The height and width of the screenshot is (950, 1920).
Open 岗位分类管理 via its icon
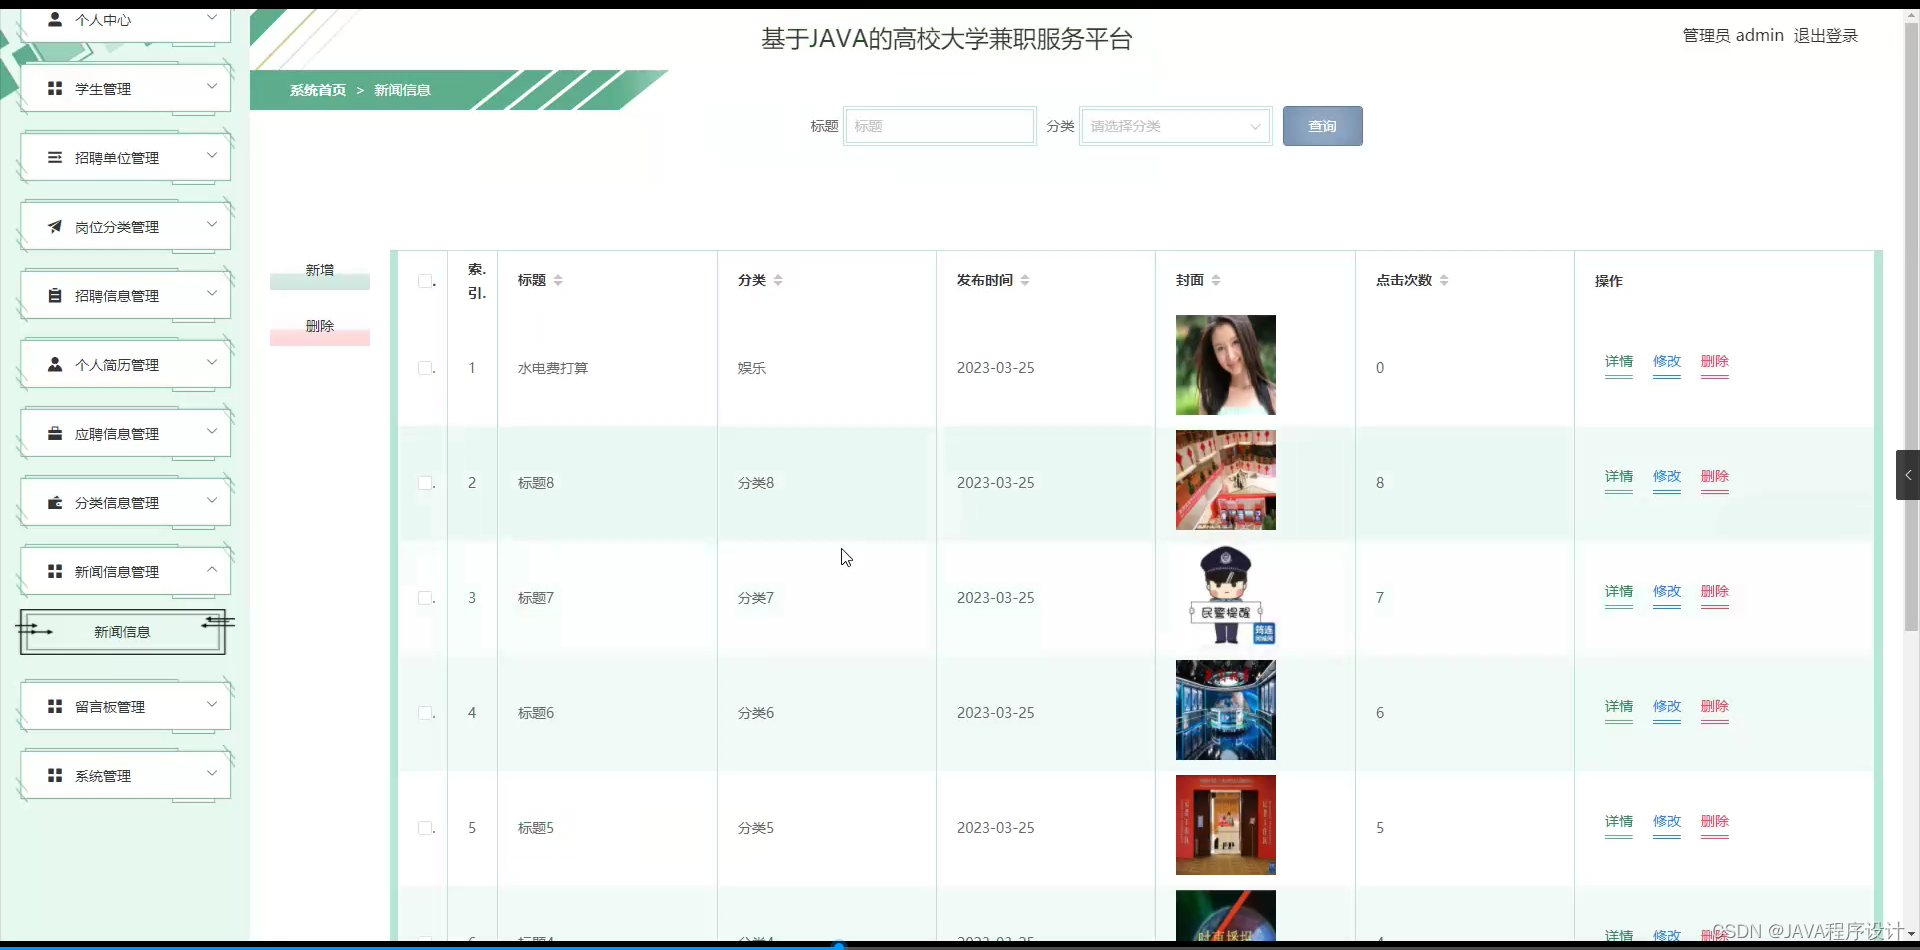coord(55,226)
